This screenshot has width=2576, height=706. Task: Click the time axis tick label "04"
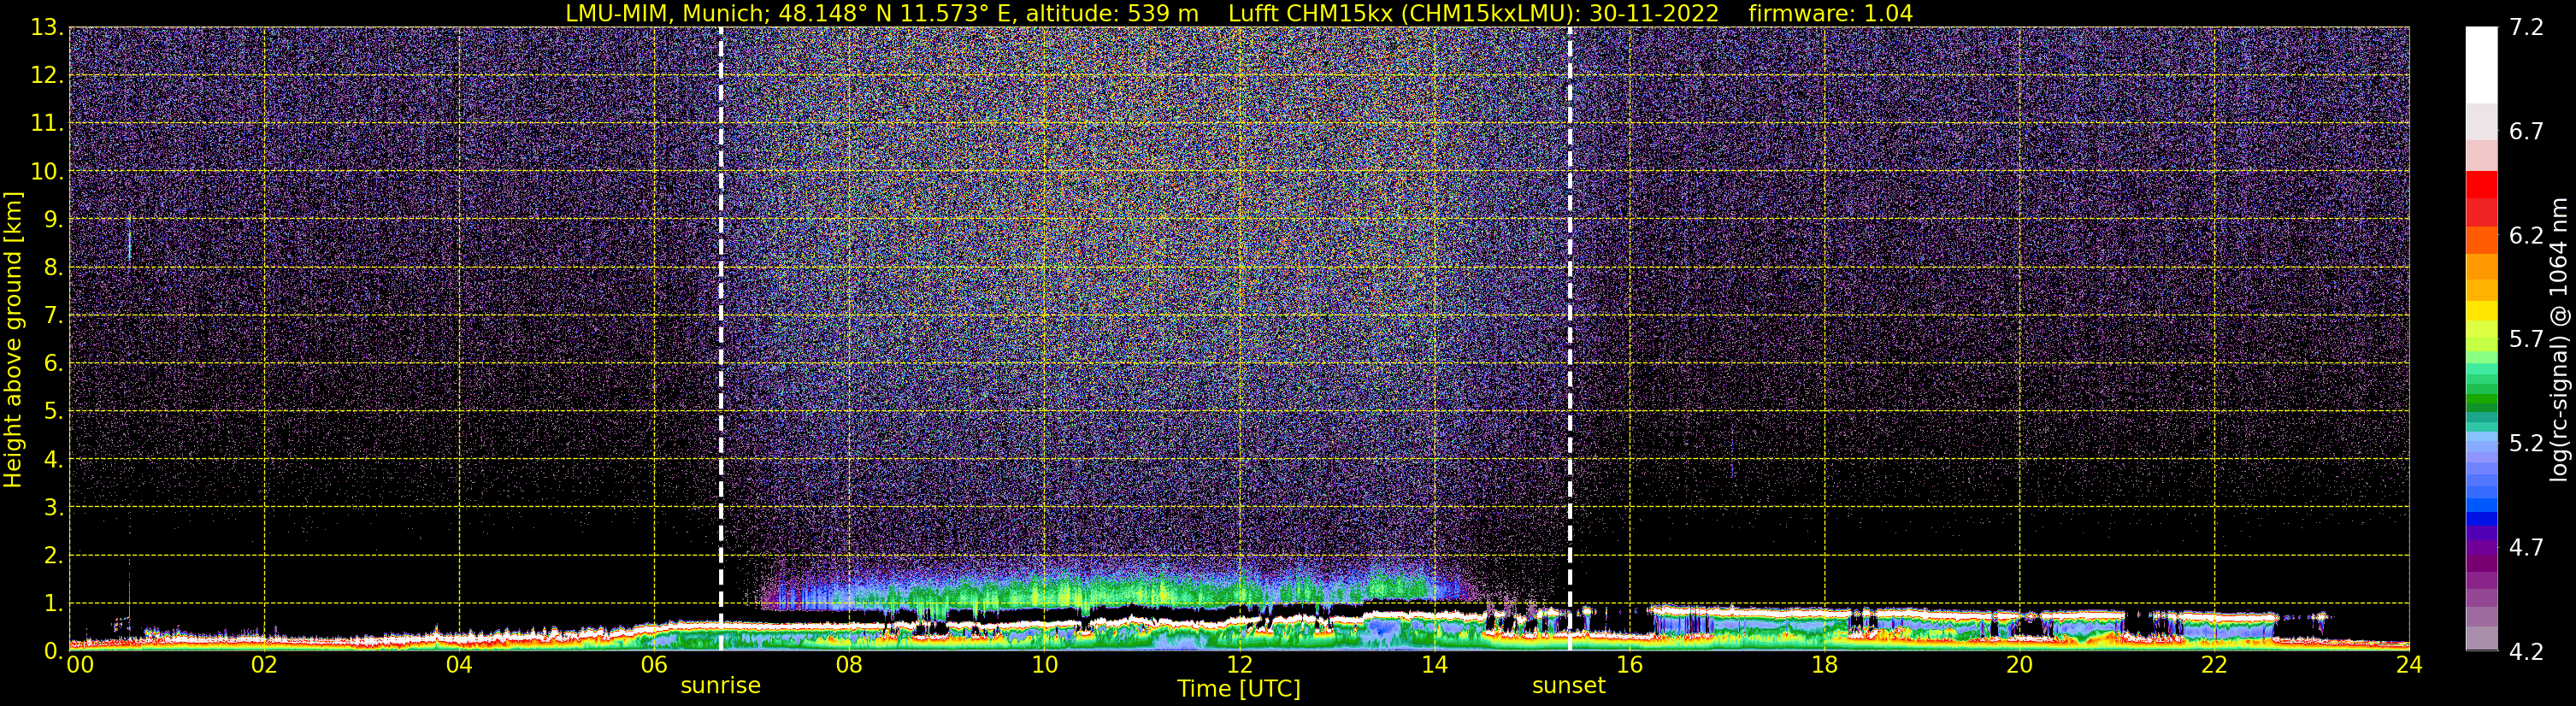pyautogui.click(x=459, y=665)
